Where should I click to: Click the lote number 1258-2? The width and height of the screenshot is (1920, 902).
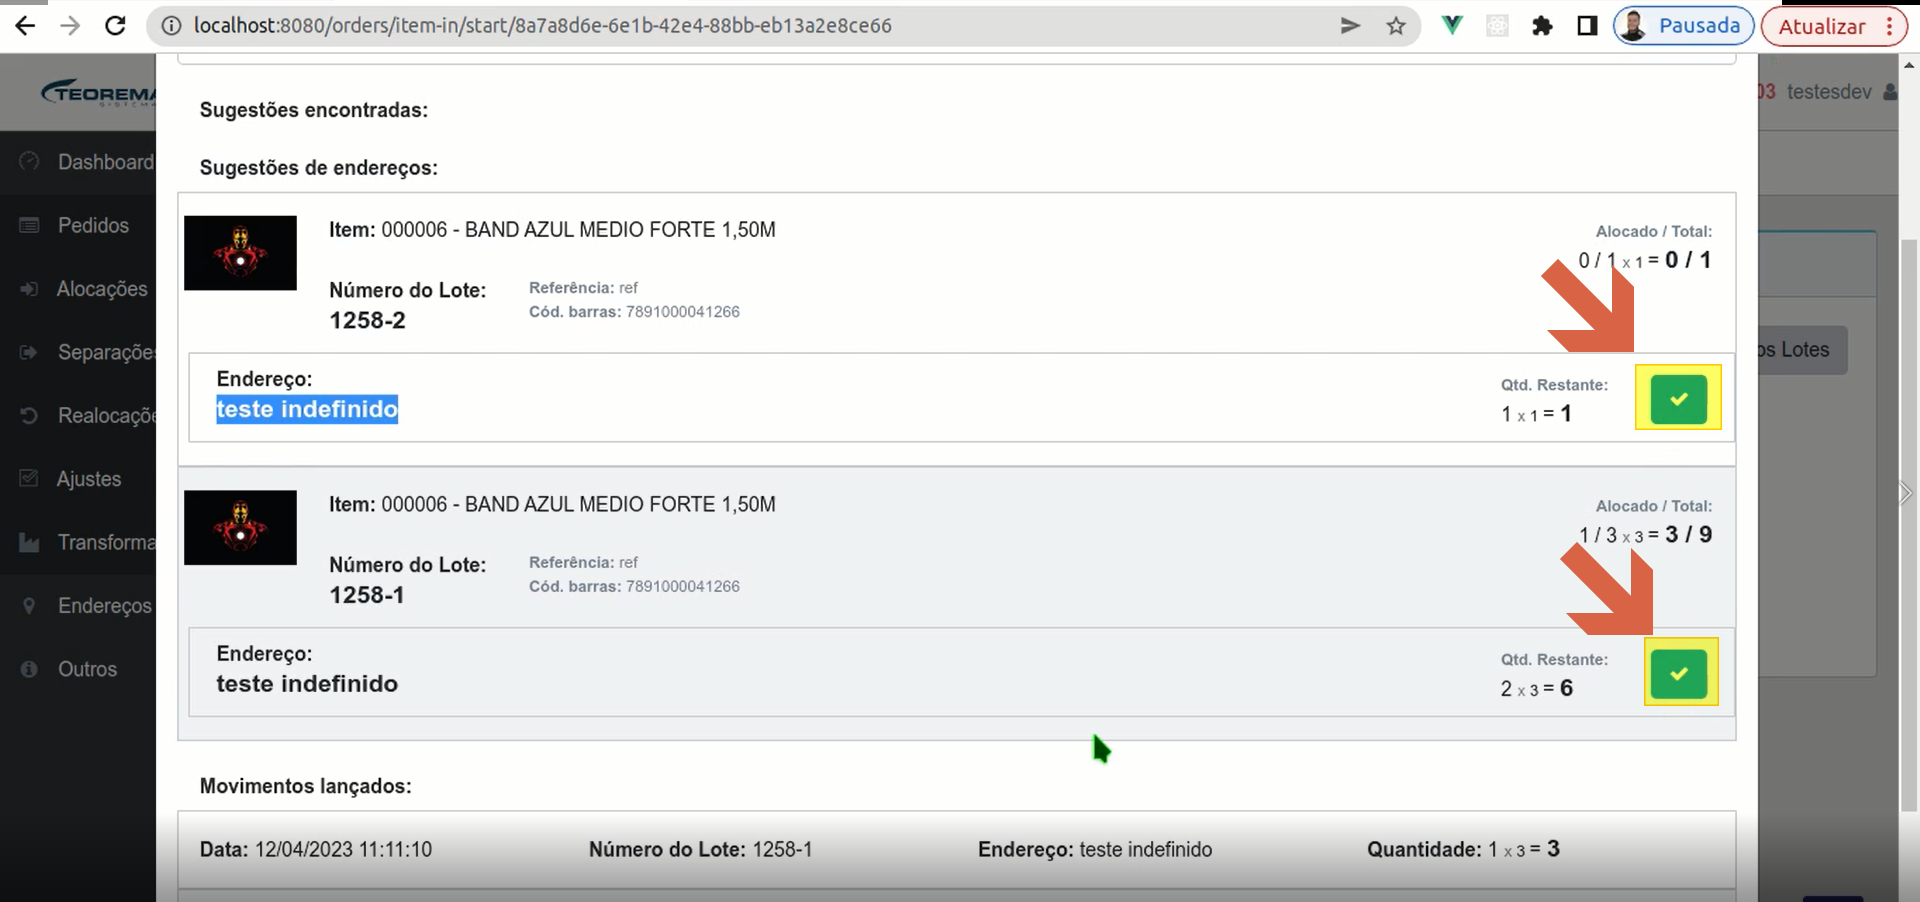point(367,320)
